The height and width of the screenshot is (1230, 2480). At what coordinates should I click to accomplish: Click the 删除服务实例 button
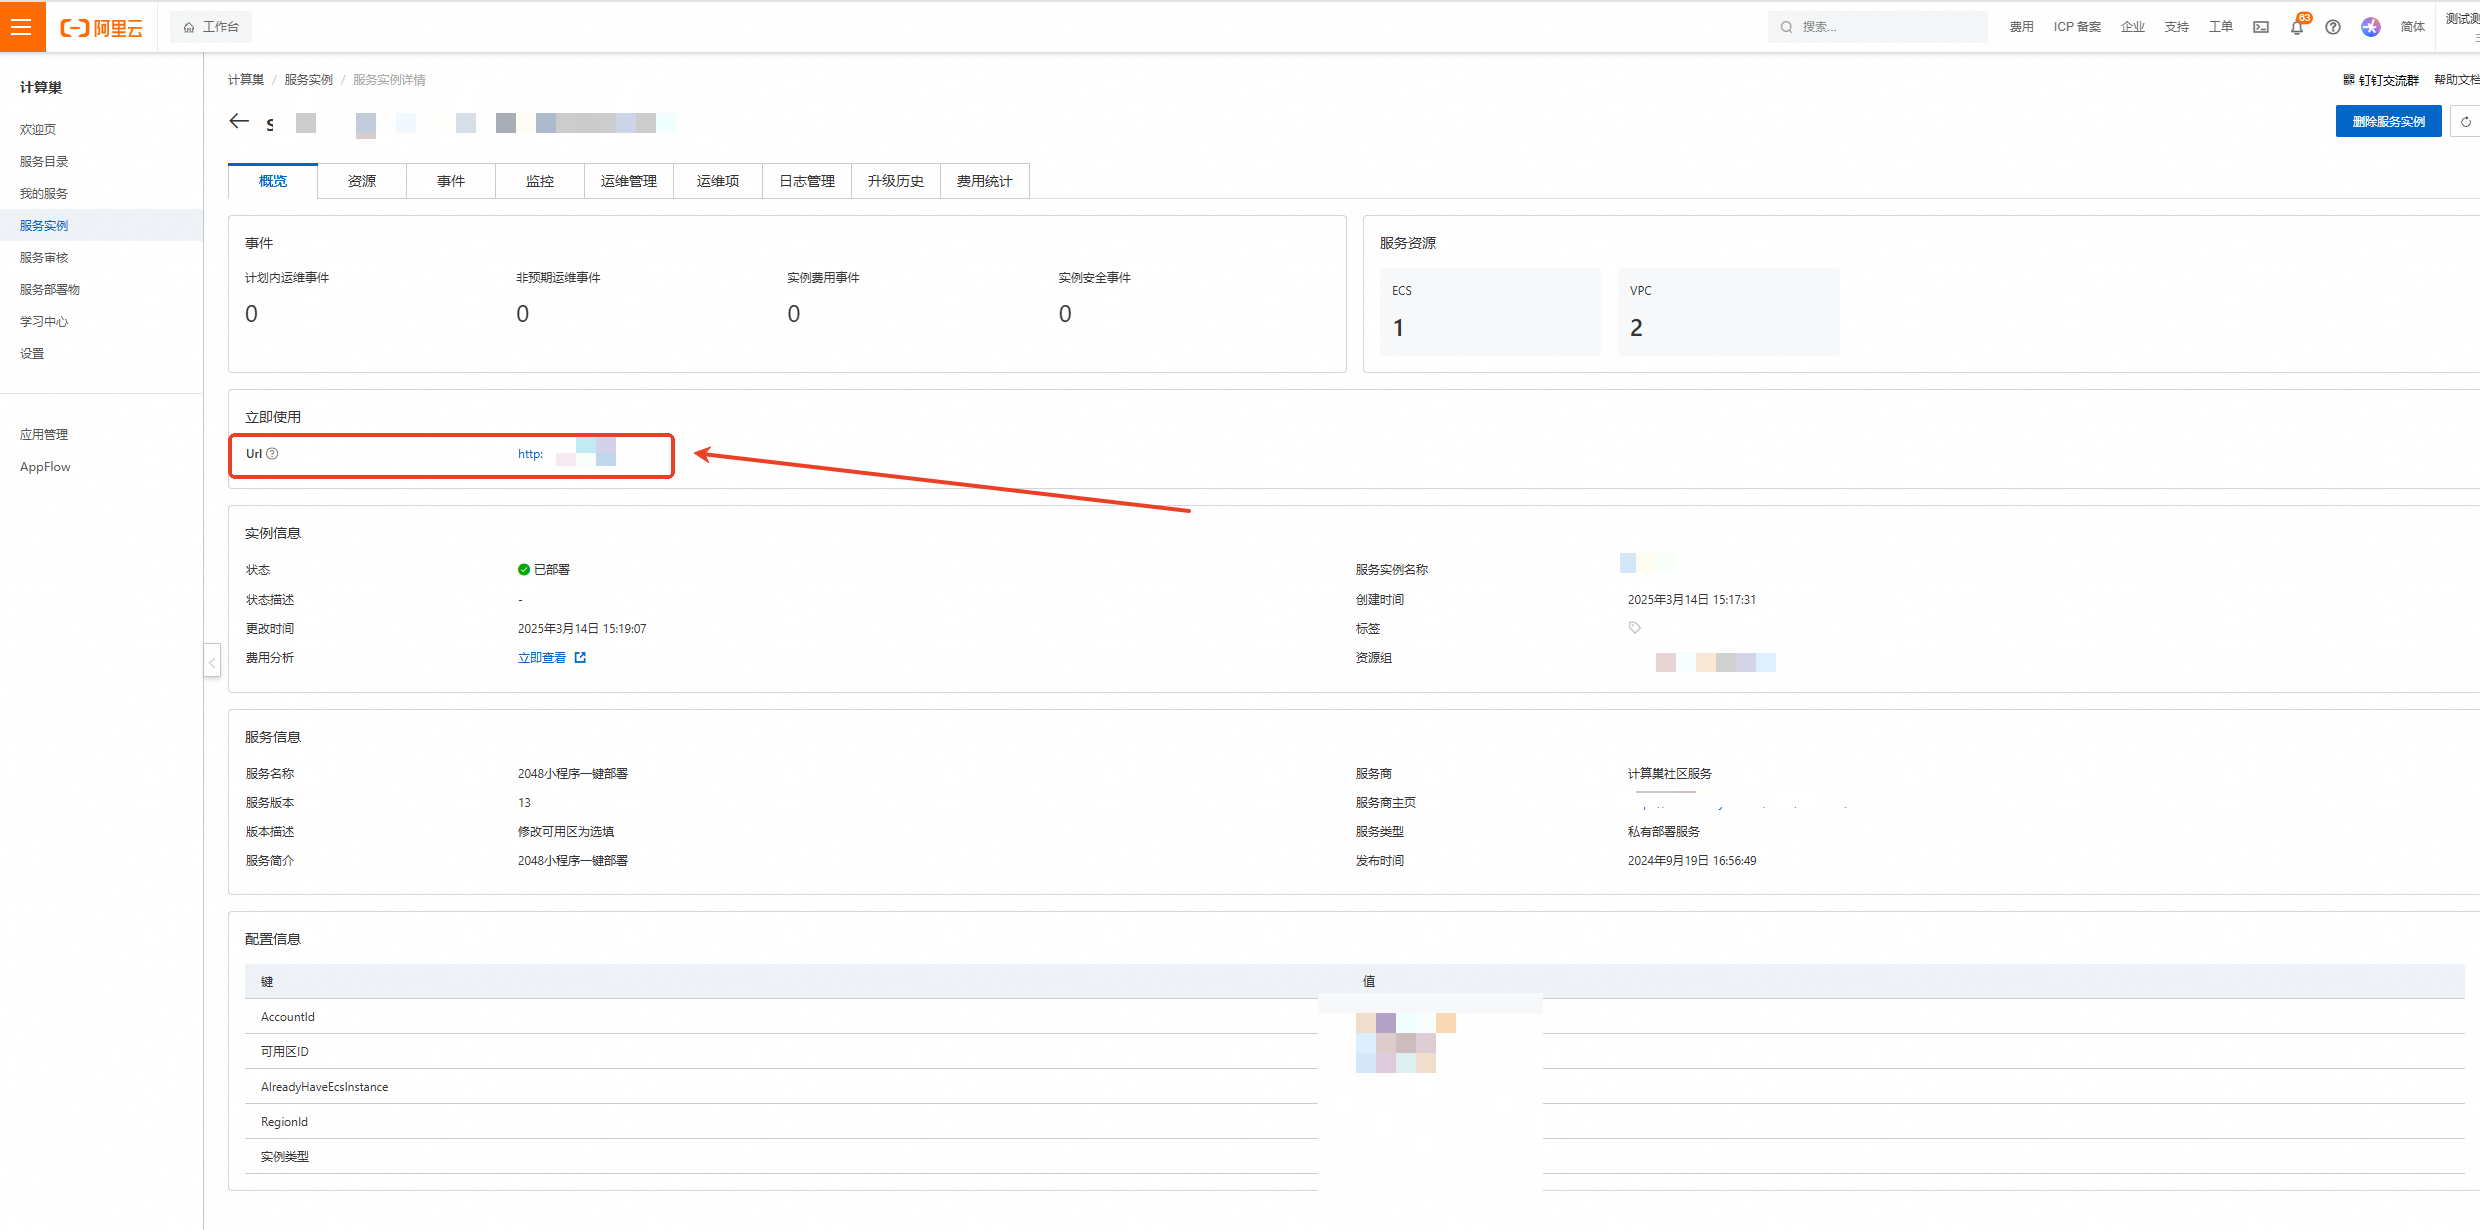coord(2388,121)
